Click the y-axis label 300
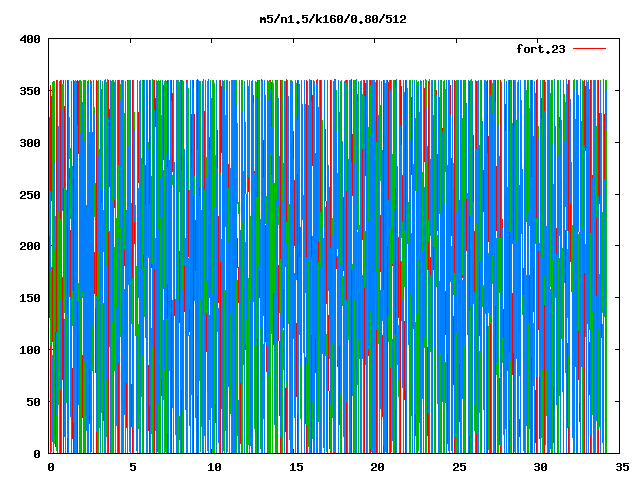This screenshot has width=640, height=480. point(30,143)
